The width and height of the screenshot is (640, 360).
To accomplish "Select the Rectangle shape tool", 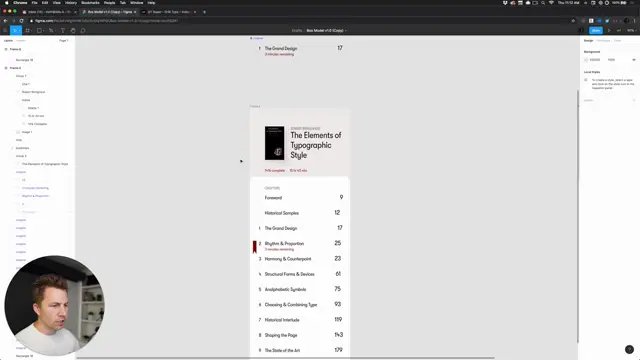I will coord(39,31).
